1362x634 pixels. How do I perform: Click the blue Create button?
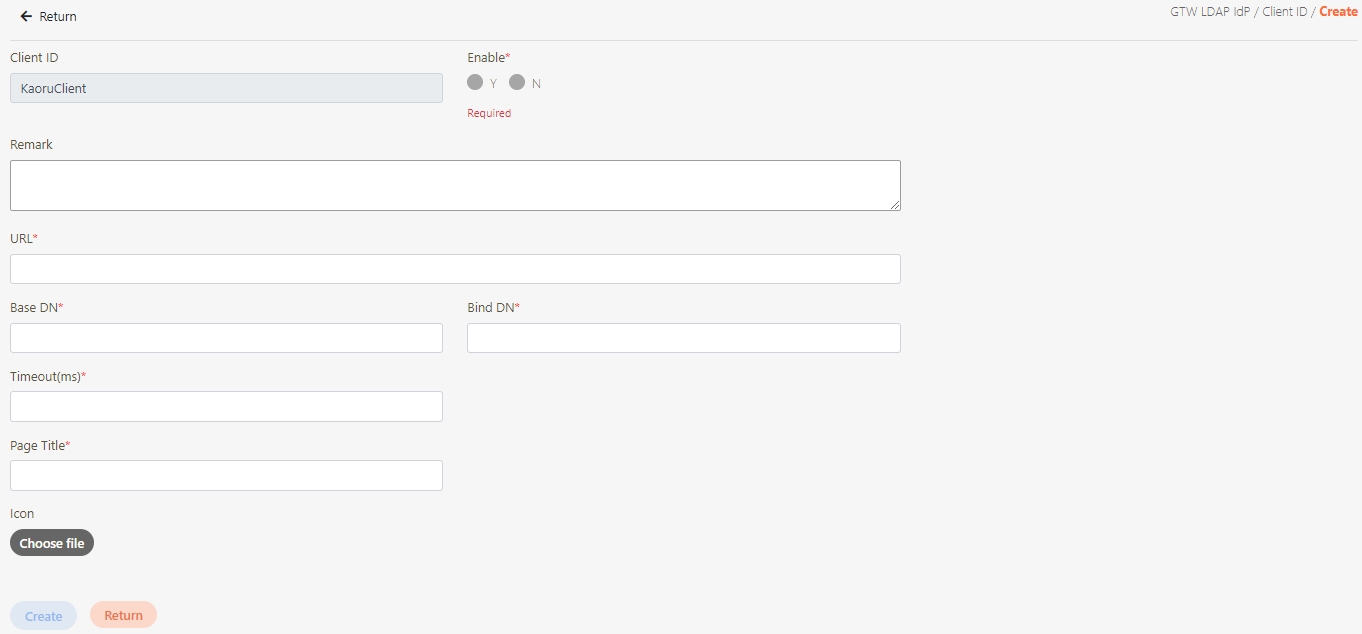pos(43,616)
